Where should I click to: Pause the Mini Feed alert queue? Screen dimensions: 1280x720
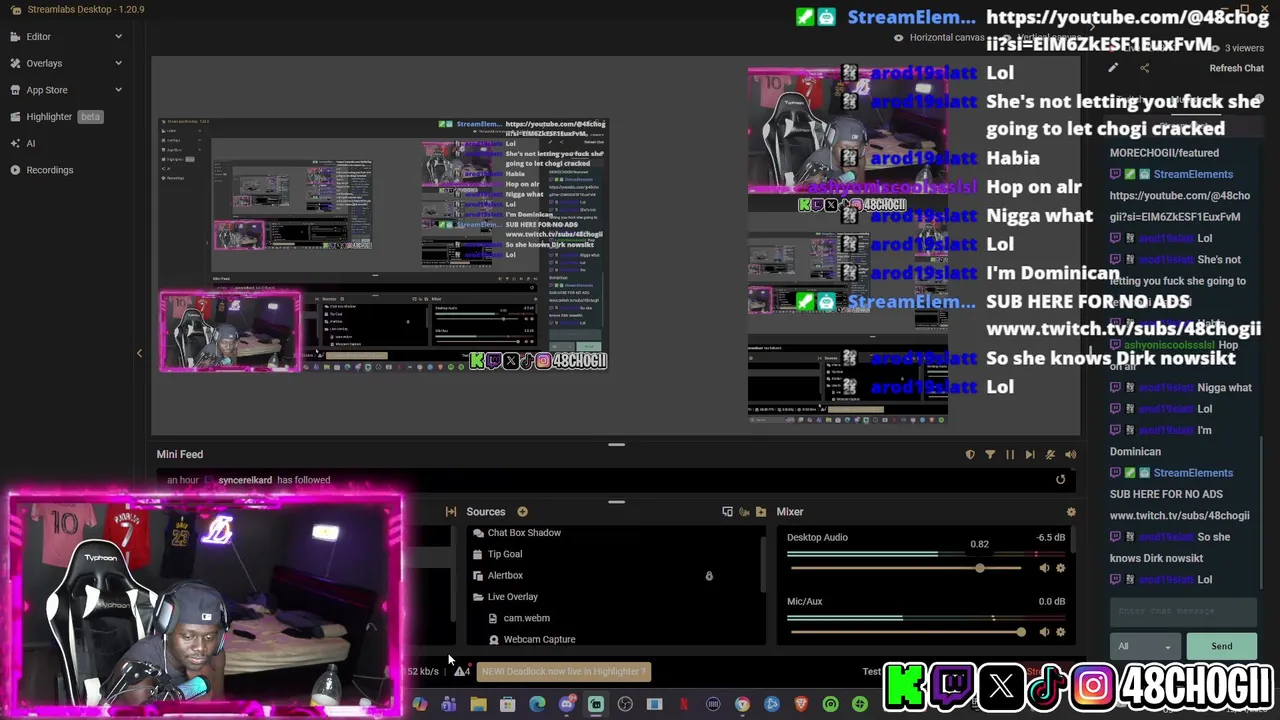point(1010,455)
